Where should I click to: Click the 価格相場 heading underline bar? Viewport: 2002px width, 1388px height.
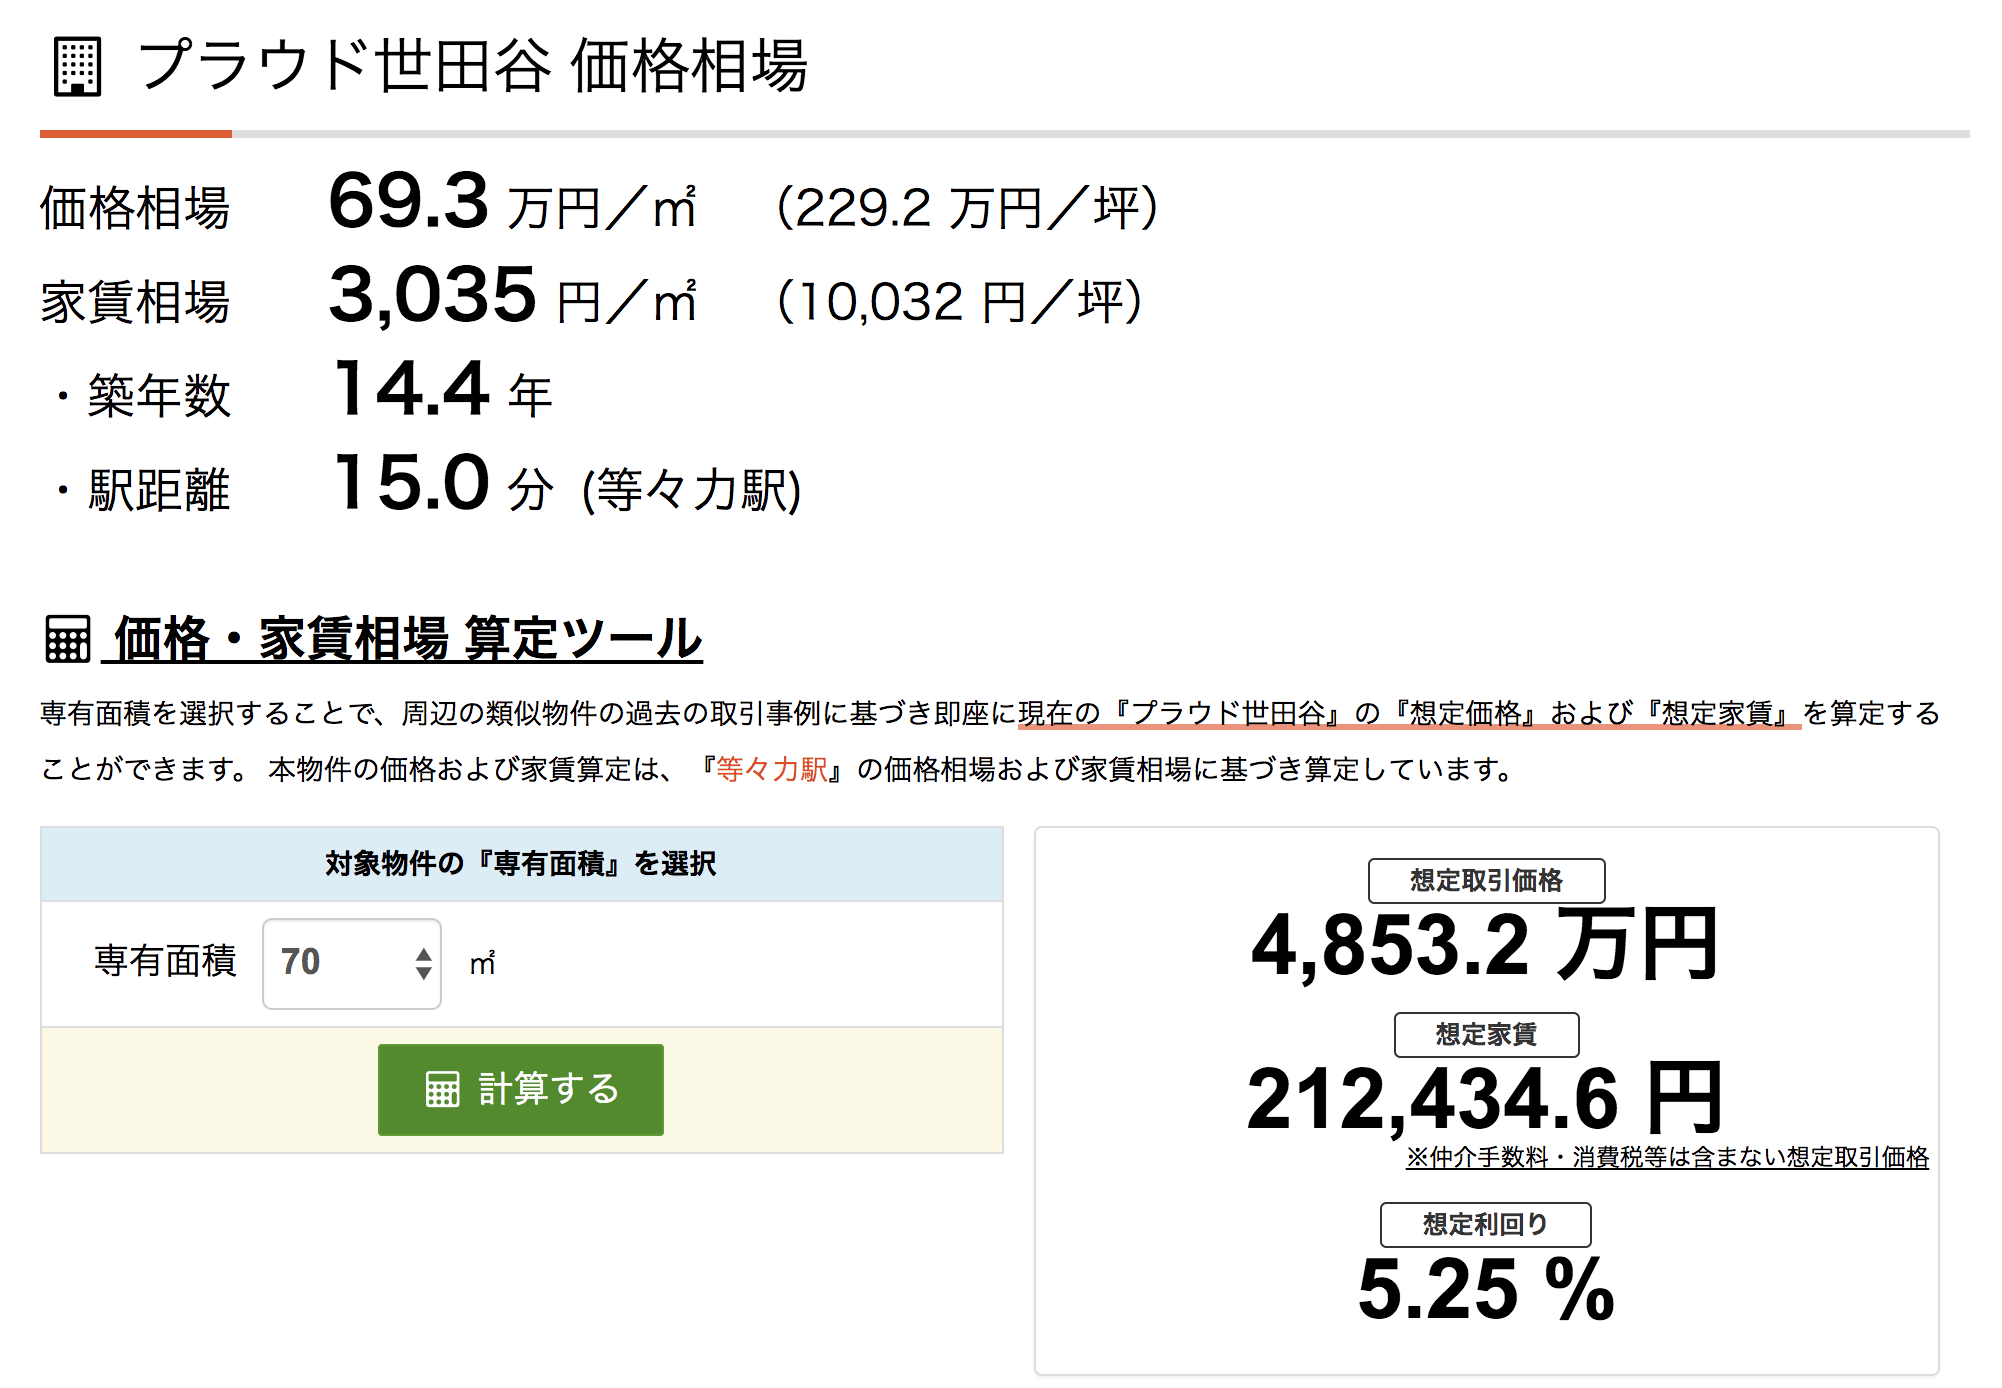point(135,131)
